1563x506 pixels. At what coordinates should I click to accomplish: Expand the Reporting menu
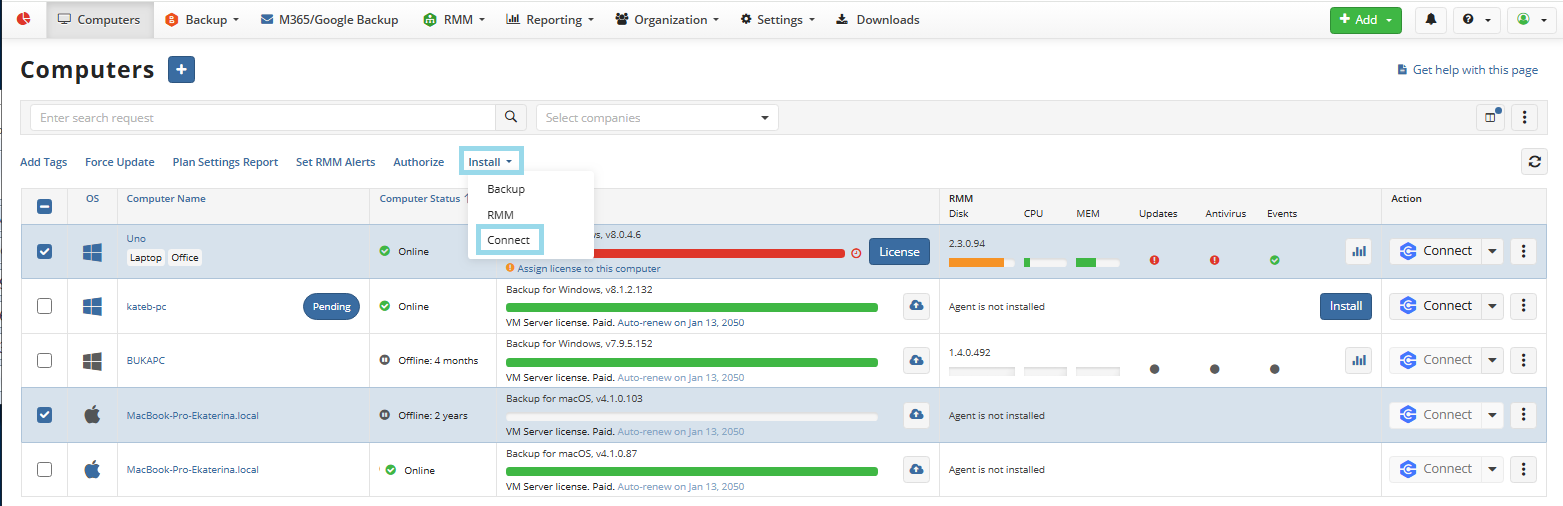[550, 20]
